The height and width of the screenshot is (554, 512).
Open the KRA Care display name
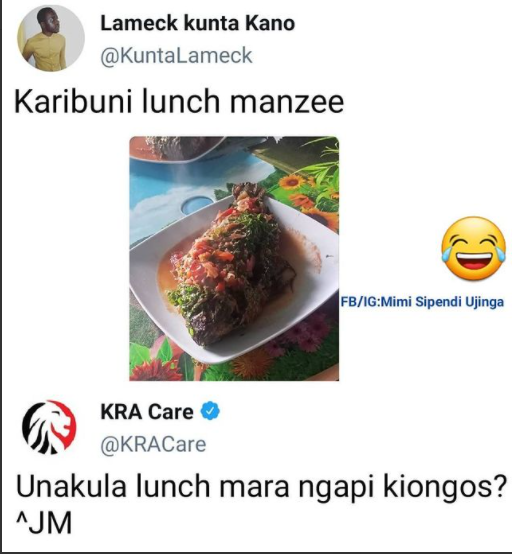[147, 412]
